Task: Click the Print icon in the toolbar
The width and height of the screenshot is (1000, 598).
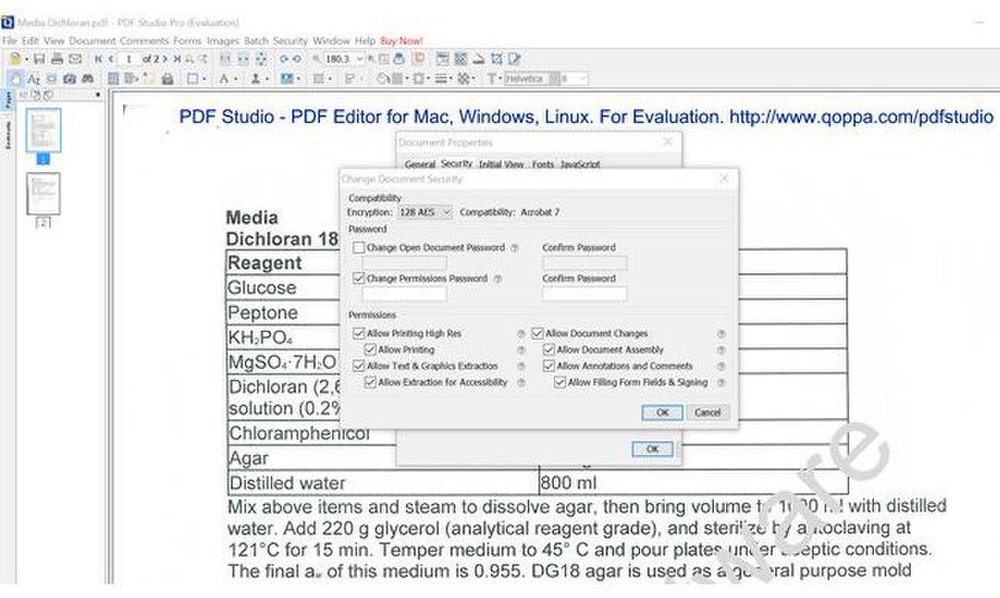Action: pyautogui.click(x=57, y=59)
